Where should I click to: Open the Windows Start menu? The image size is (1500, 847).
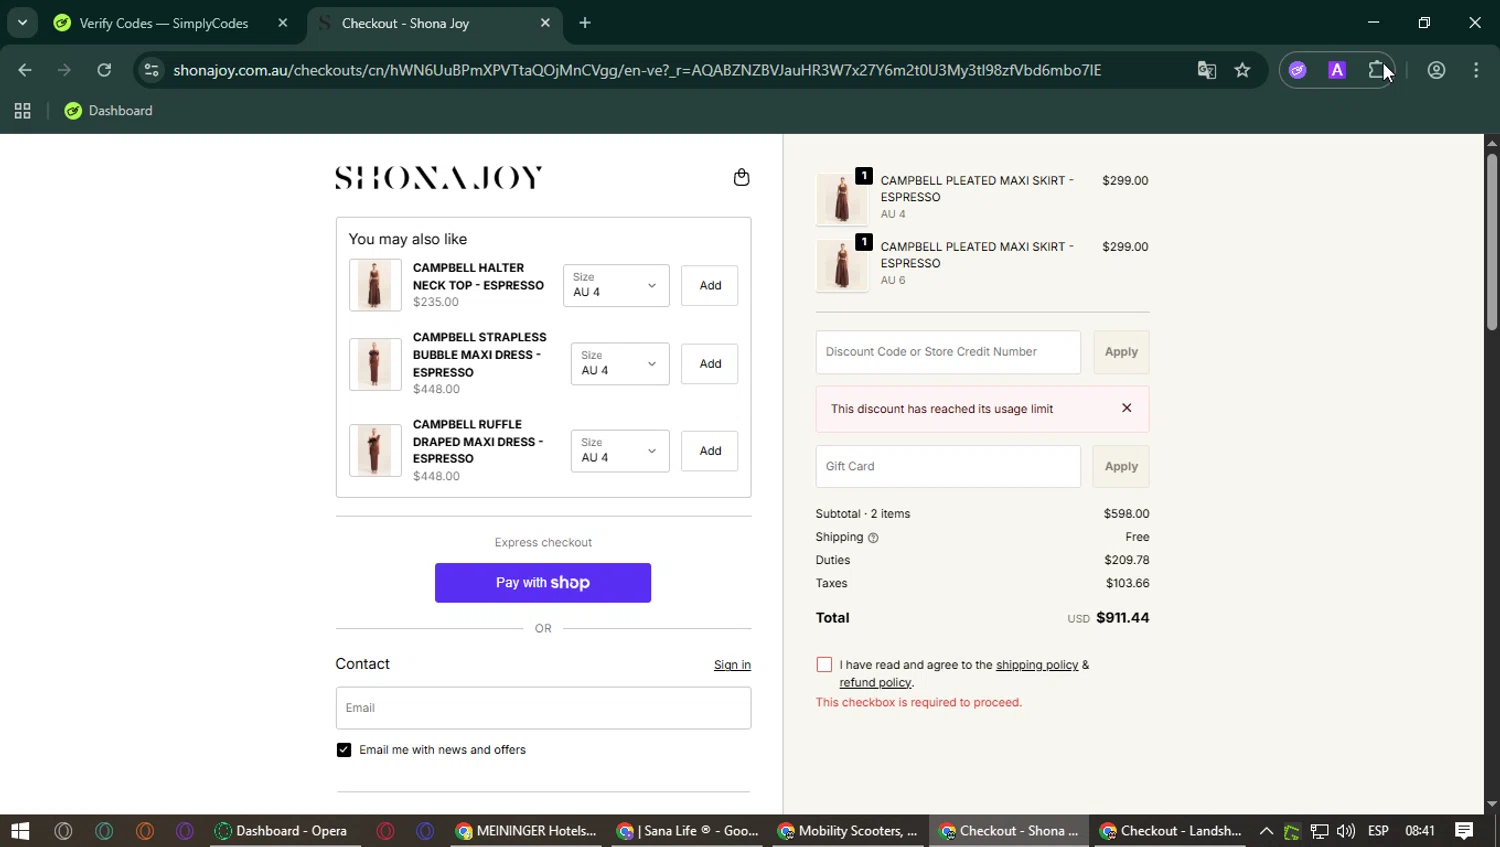20,831
